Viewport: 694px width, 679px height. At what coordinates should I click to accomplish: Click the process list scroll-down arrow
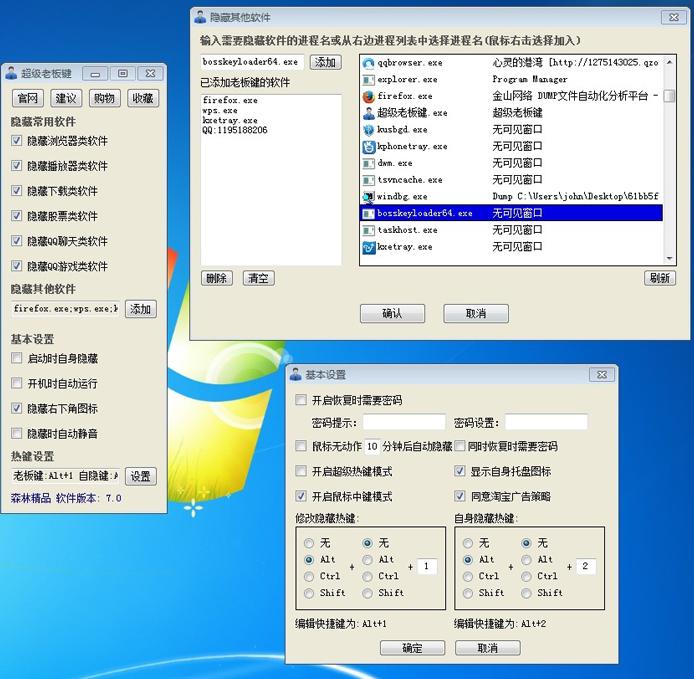(x=670, y=258)
